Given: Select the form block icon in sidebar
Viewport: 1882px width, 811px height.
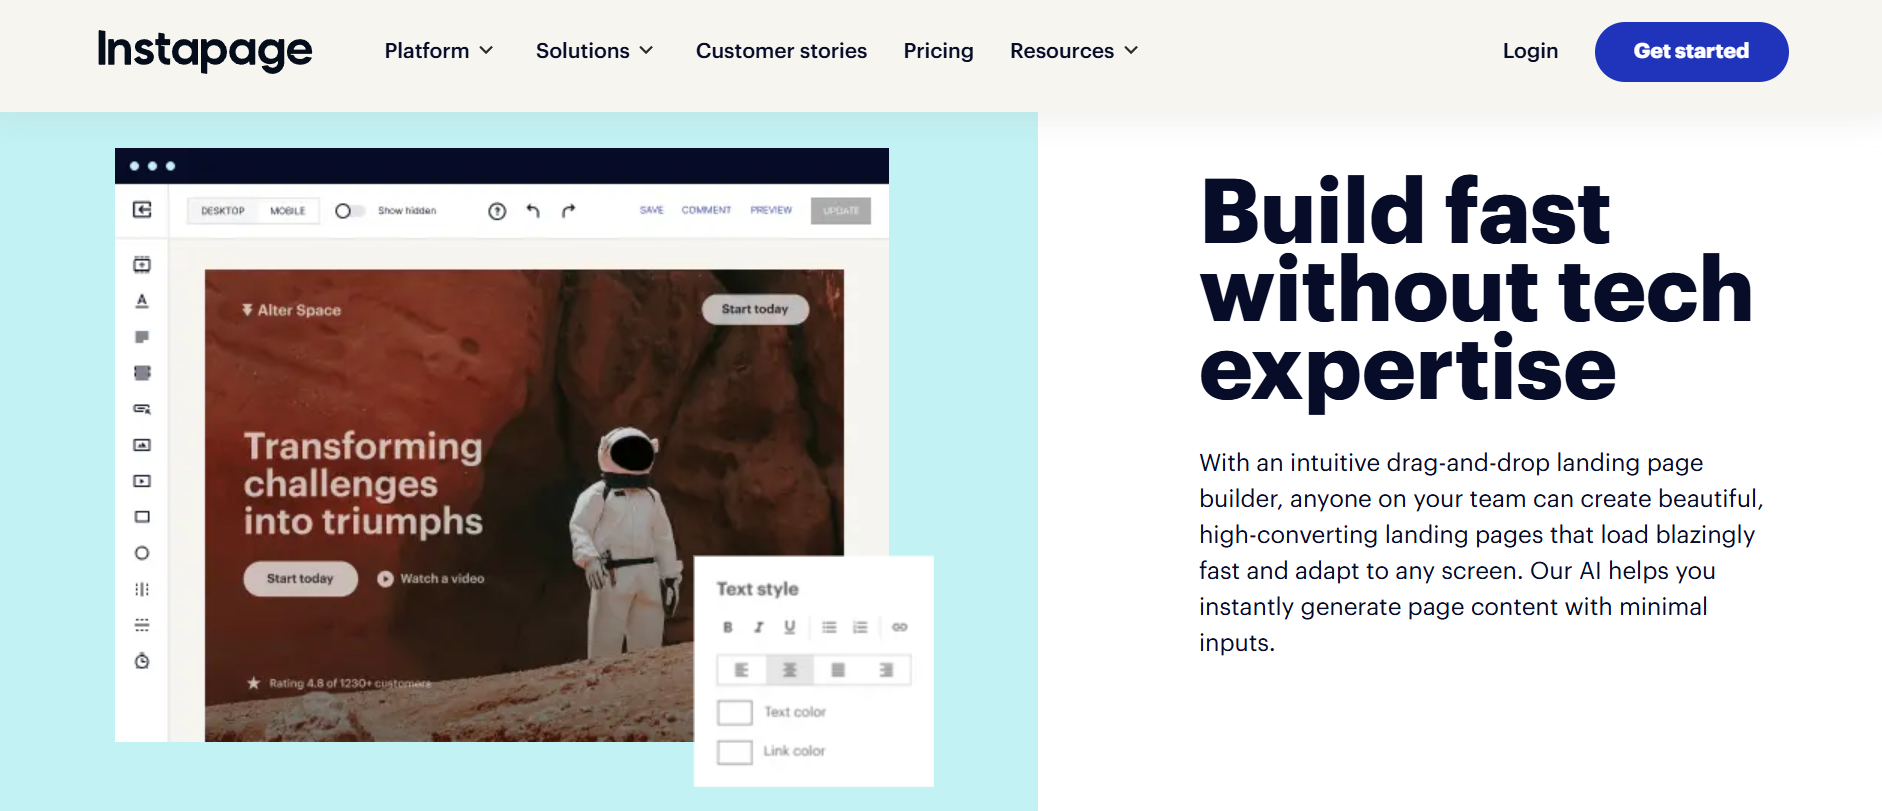Looking at the screenshot, I should click(142, 373).
